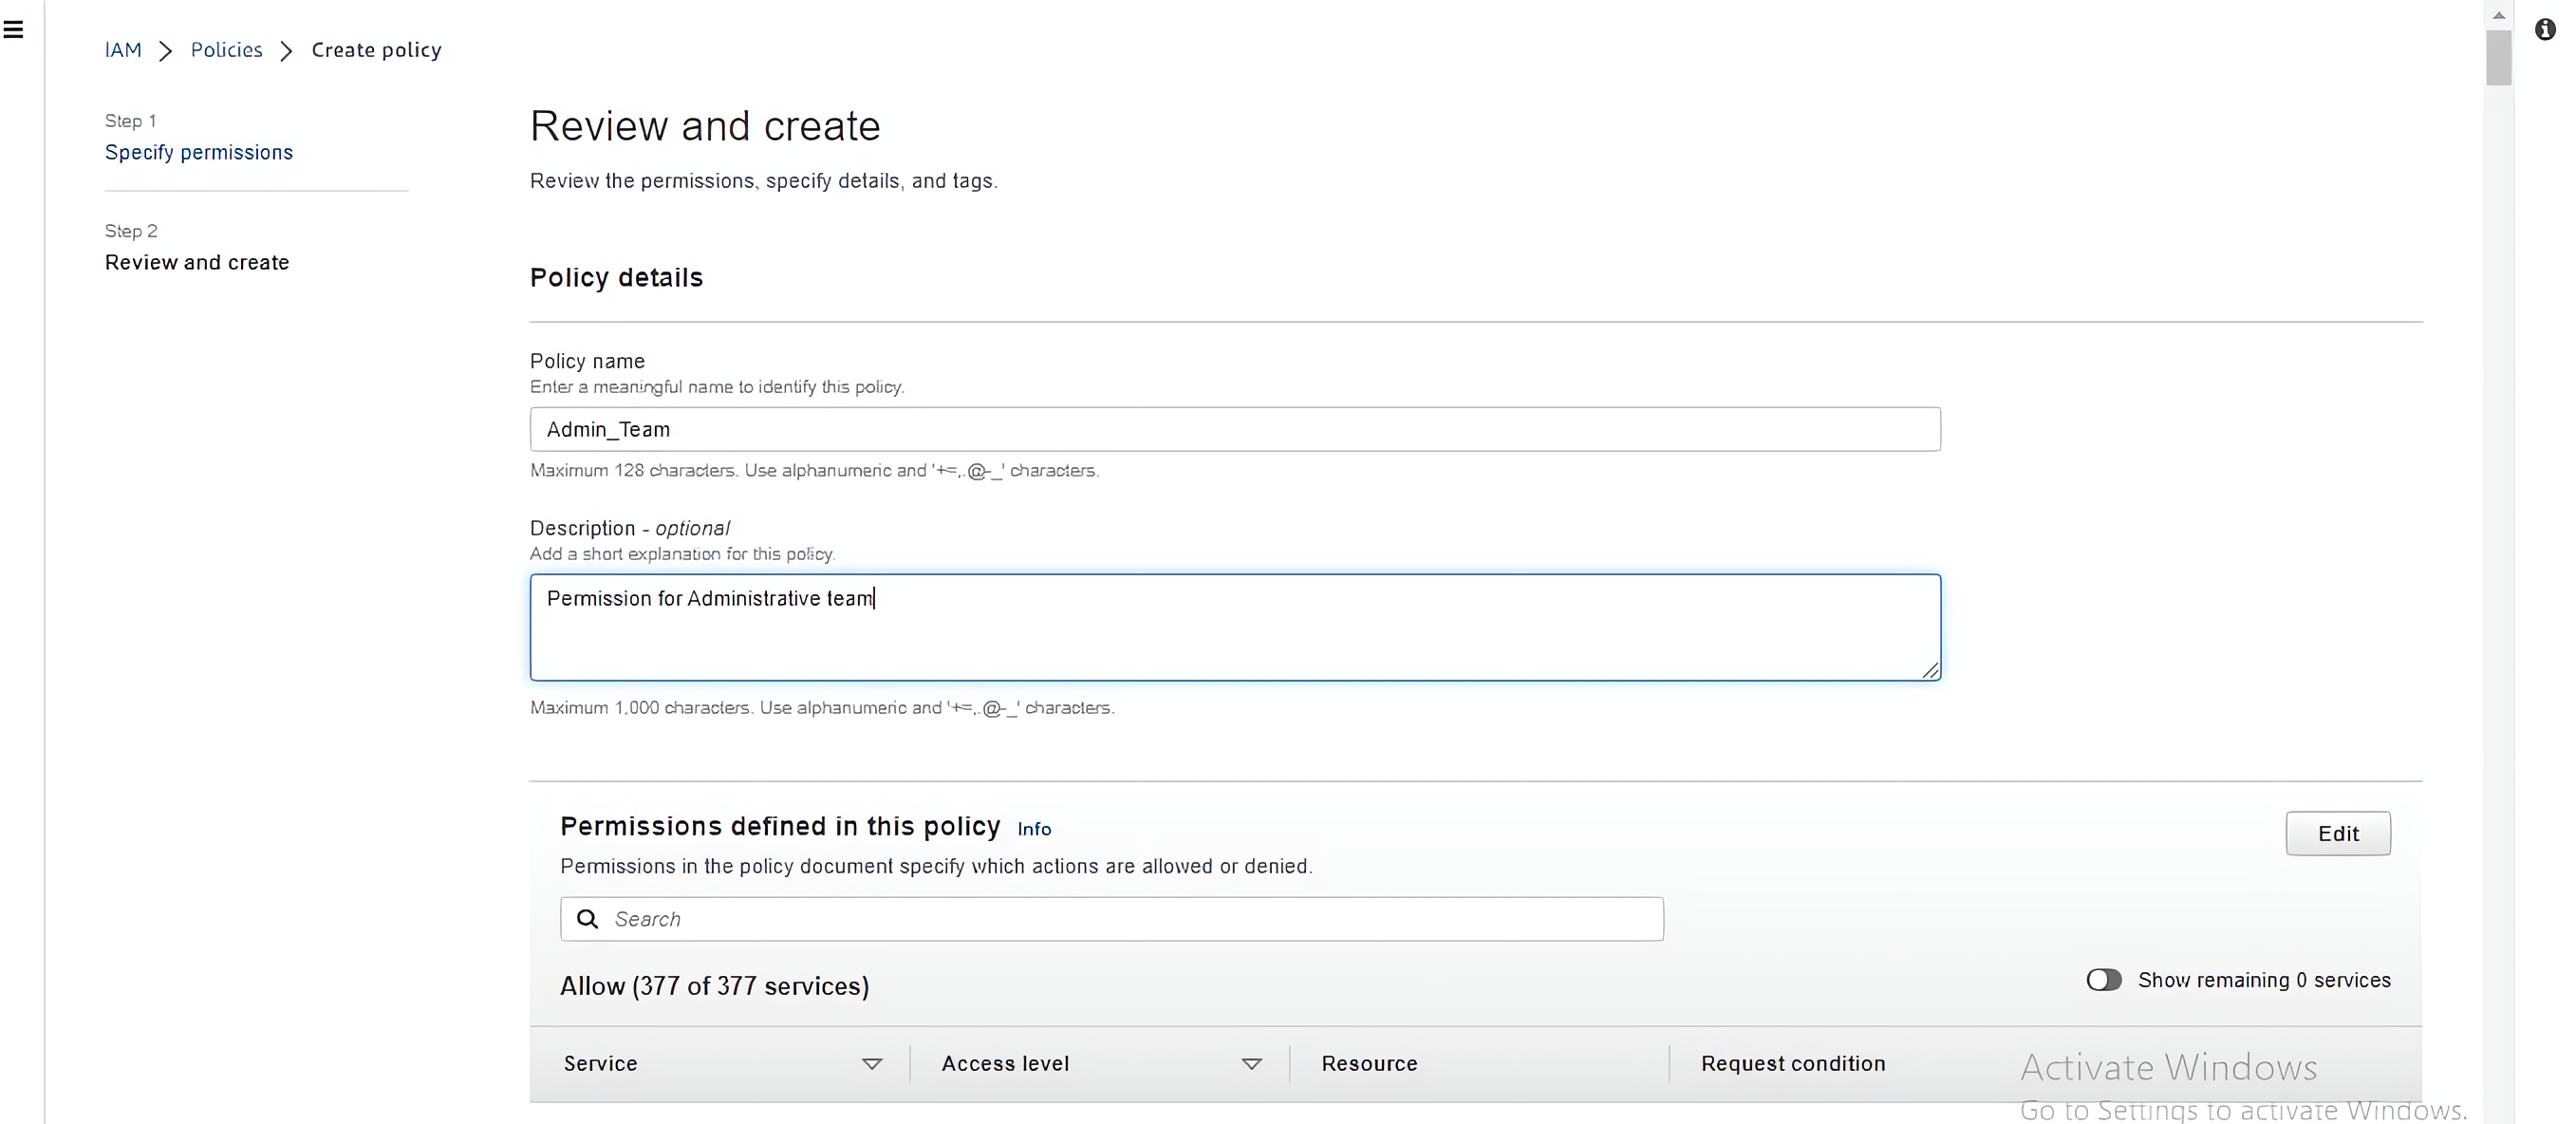2576x1124 pixels.
Task: Focus the Description text area
Action: click(1234, 627)
